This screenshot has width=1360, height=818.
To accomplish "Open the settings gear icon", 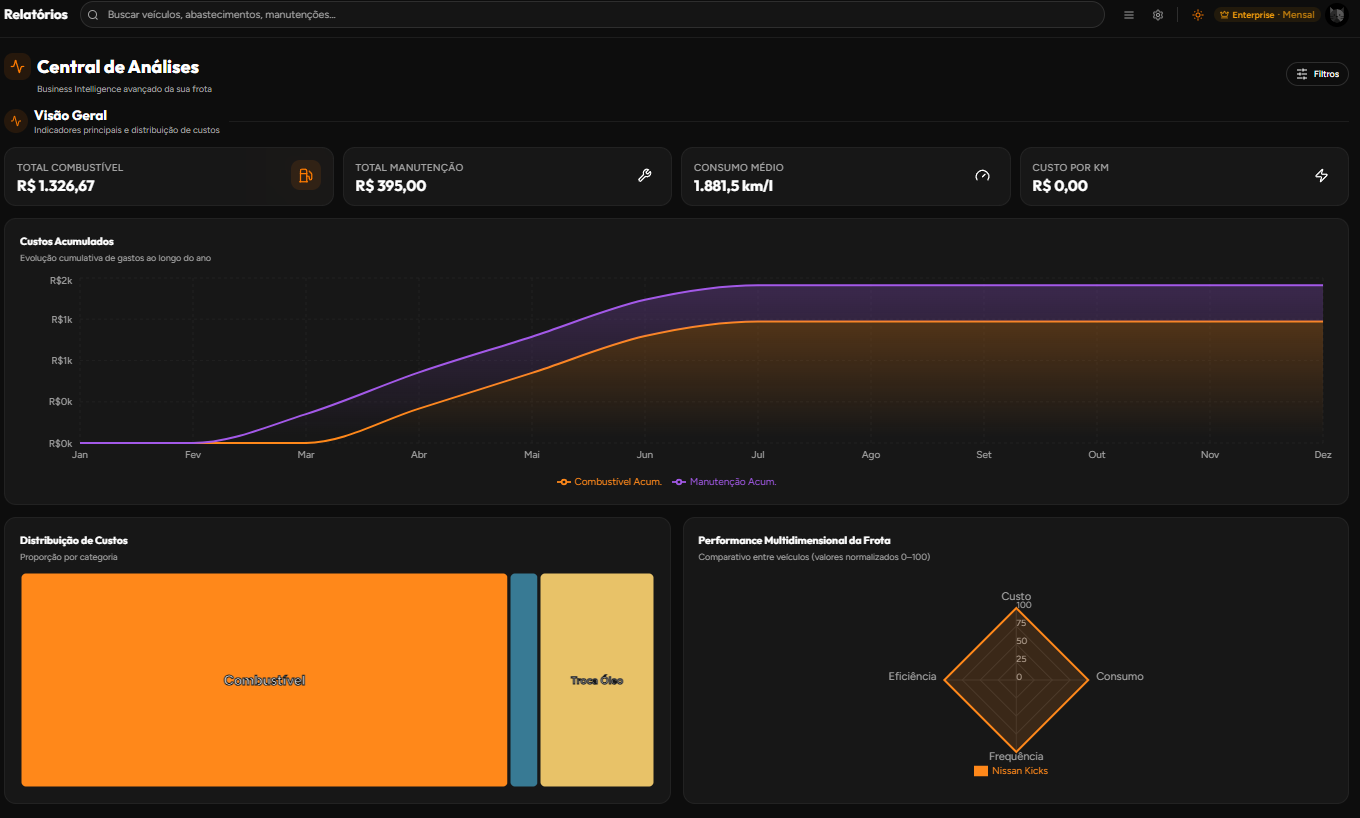I will click(x=1158, y=15).
